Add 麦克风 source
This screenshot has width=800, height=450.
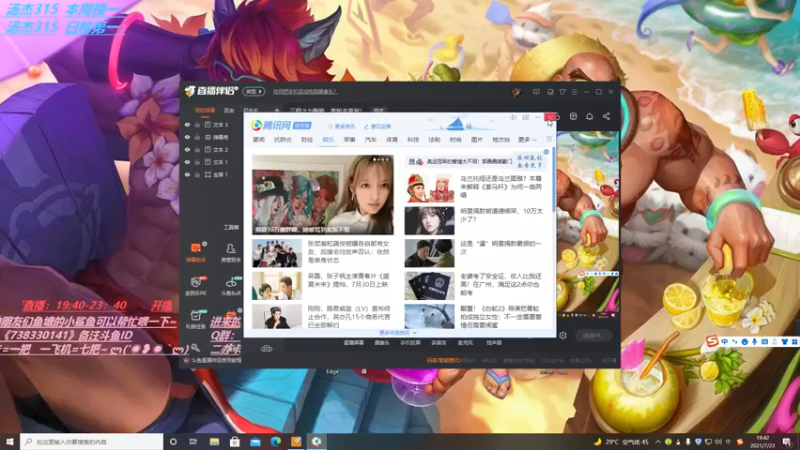[465, 343]
